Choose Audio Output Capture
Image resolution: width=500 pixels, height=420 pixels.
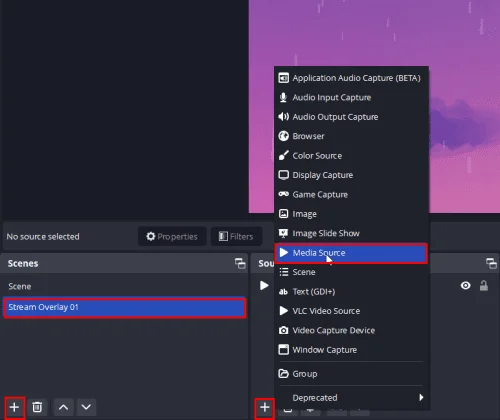351,117
